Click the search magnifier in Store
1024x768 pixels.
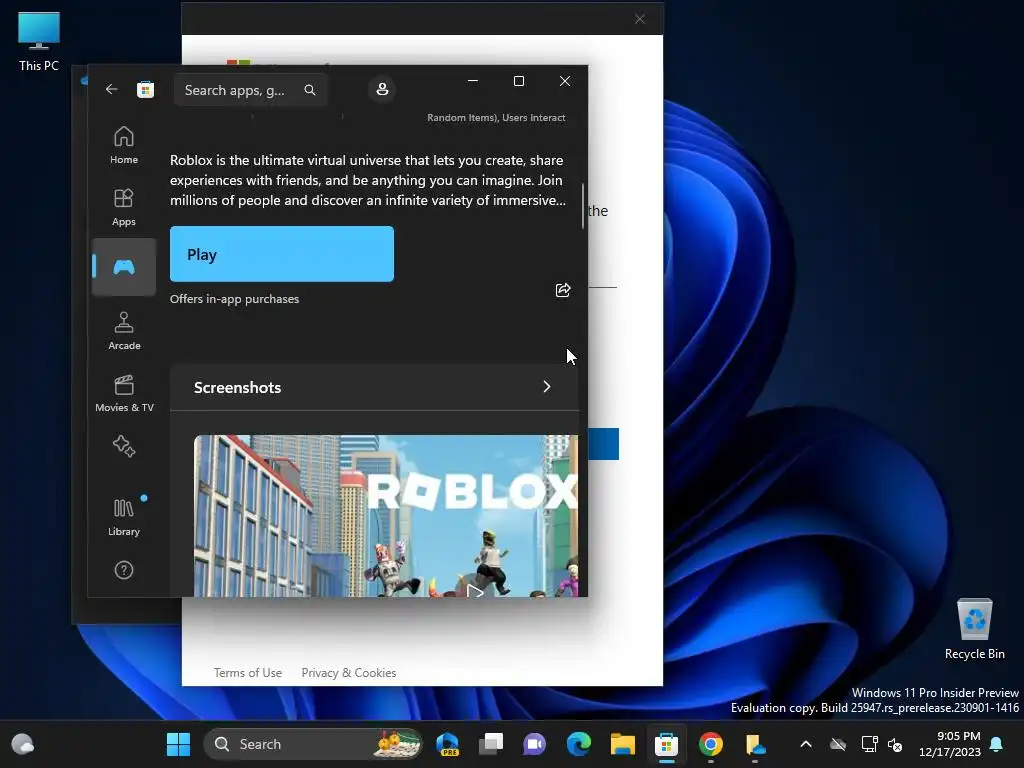[310, 90]
